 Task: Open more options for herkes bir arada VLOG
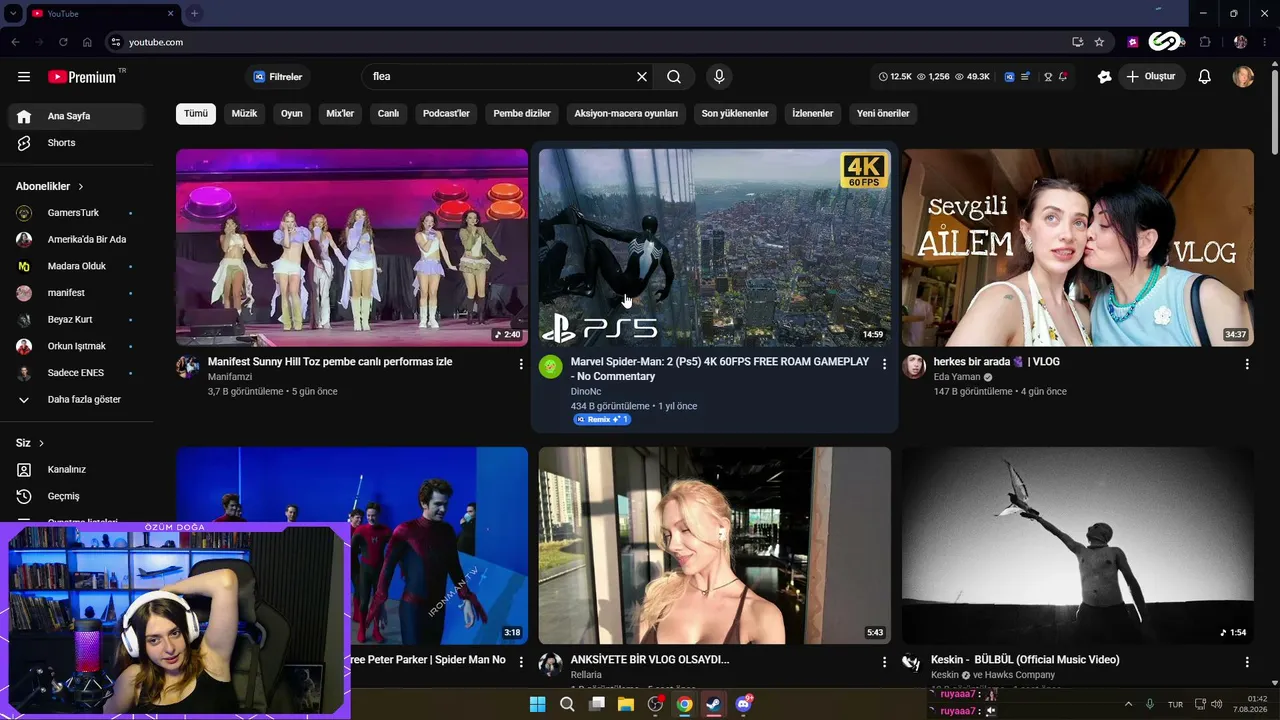1247,365
